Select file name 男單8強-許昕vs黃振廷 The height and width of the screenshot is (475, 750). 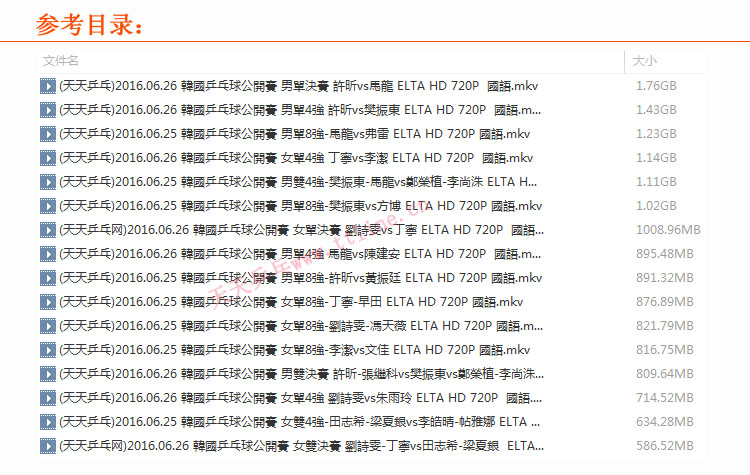pyautogui.click(x=300, y=278)
